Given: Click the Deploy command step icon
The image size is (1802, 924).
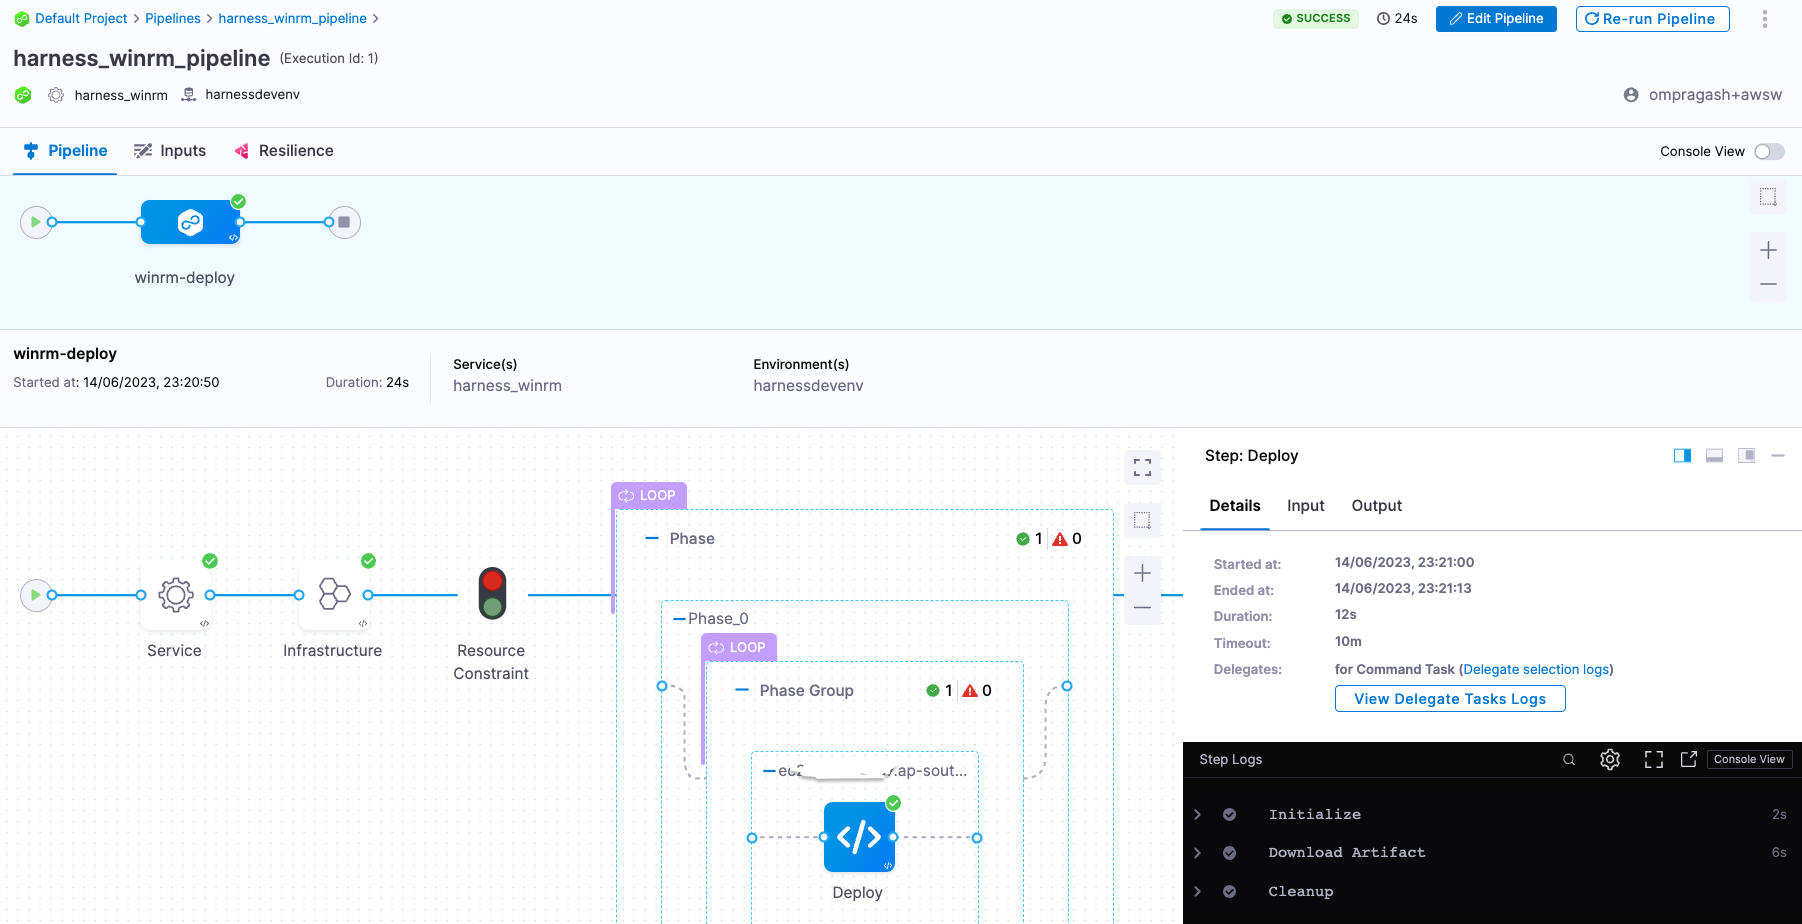Looking at the screenshot, I should pyautogui.click(x=859, y=837).
